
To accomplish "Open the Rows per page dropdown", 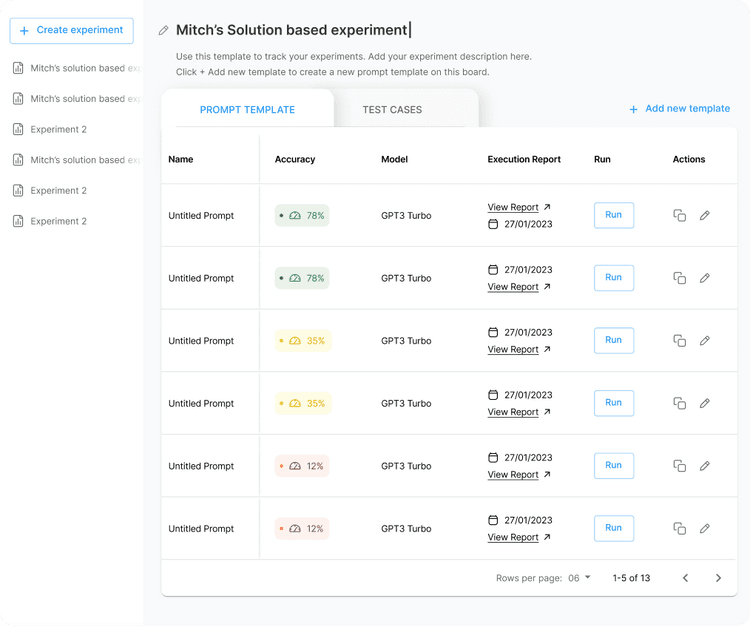I will point(580,578).
